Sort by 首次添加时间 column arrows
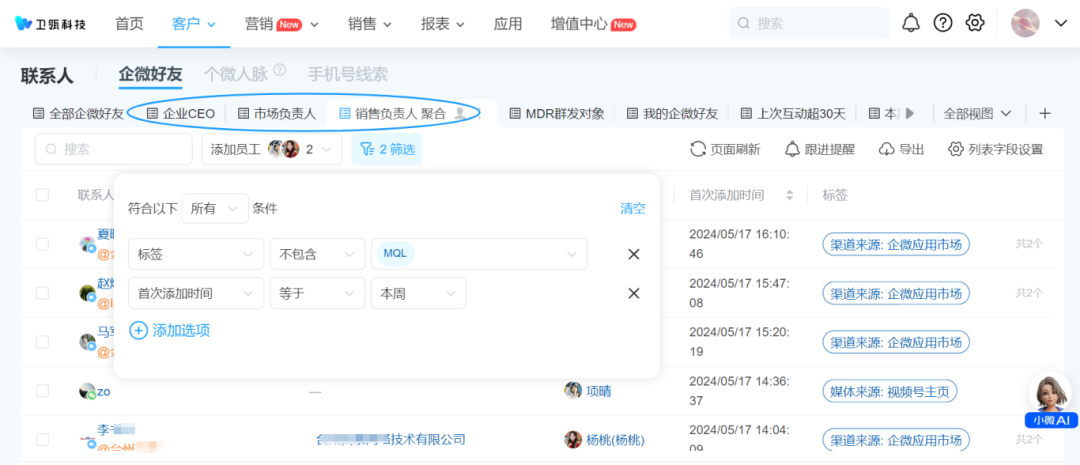The image size is (1080, 465). click(789, 195)
